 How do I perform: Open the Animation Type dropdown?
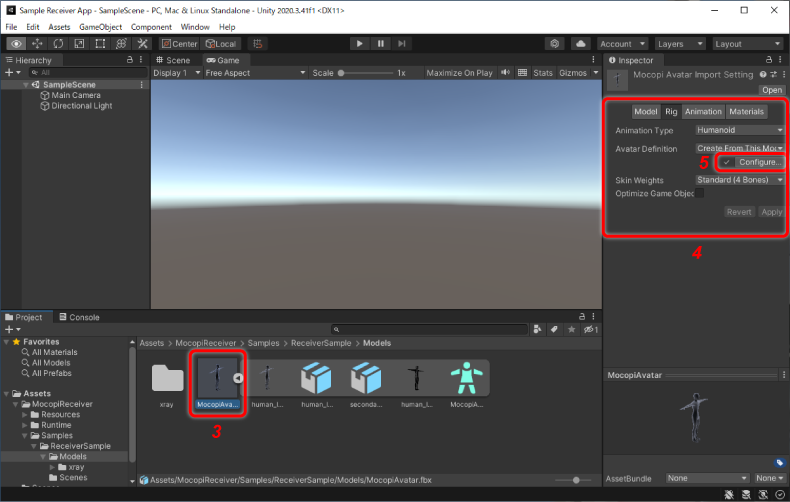(739, 130)
